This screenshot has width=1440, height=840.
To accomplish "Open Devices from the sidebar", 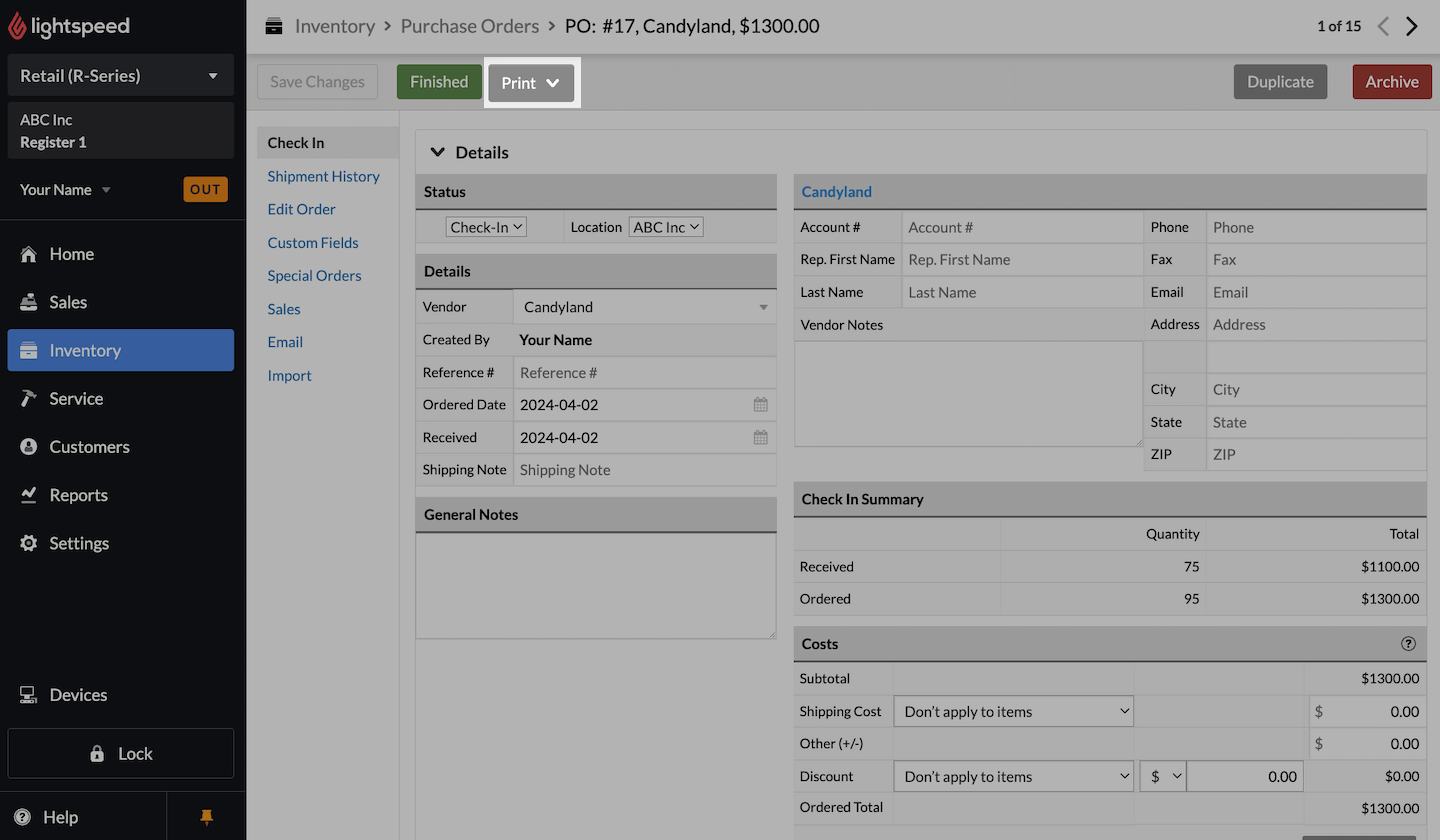I will pos(78,695).
